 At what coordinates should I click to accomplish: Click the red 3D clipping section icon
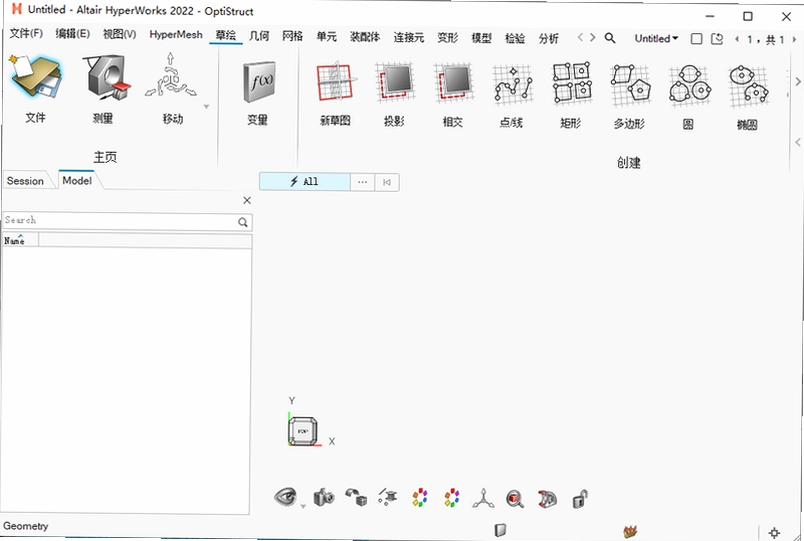point(547,499)
